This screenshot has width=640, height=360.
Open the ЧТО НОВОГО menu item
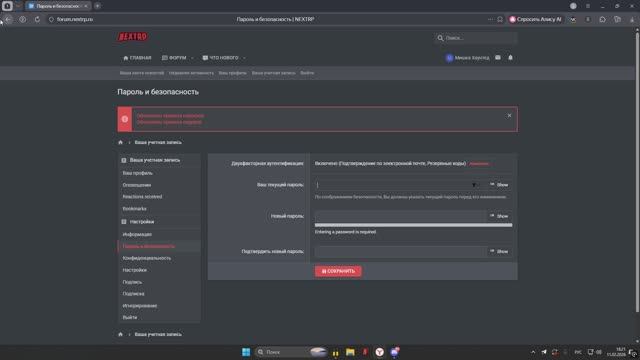tap(220, 58)
